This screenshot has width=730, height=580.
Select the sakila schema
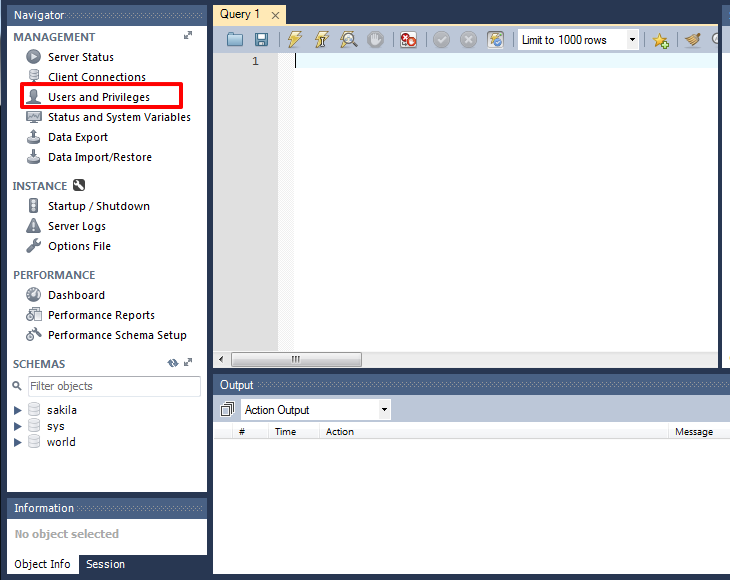61,410
